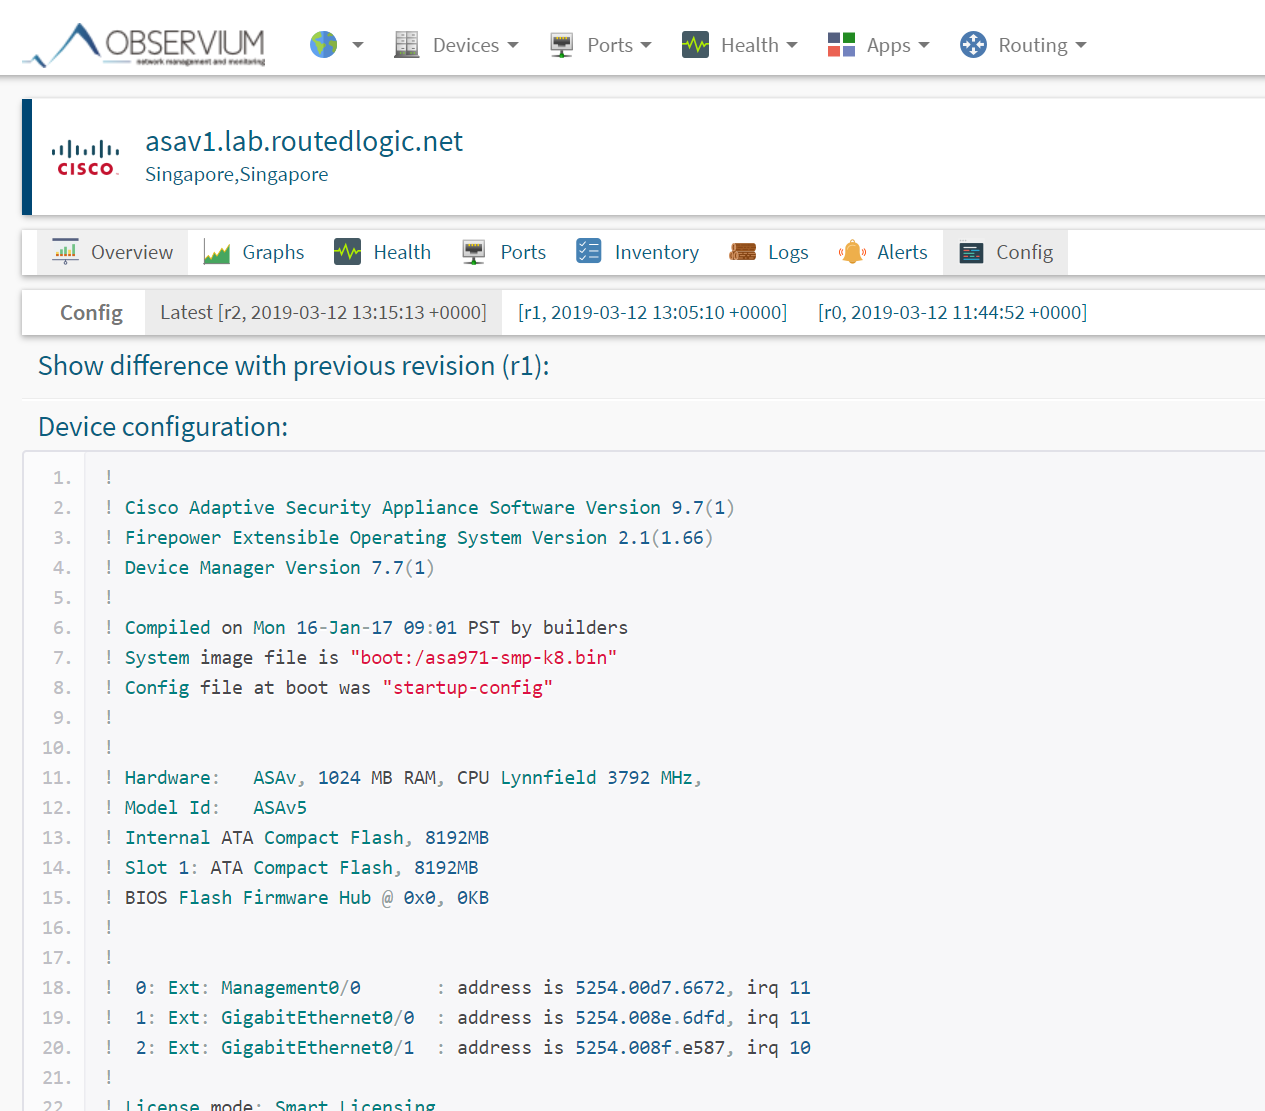This screenshot has width=1265, height=1111.
Task: Click the Singapore,Singapore location text
Action: point(237,174)
